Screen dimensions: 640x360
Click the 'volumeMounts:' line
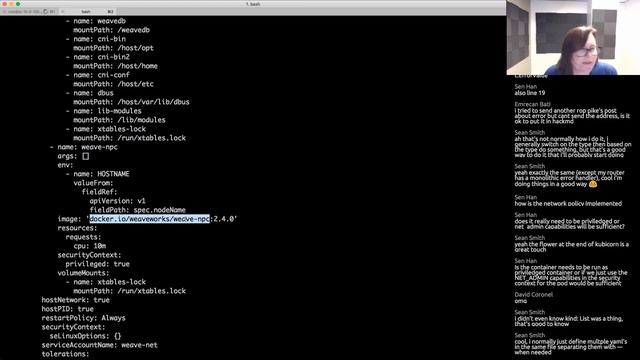[84, 273]
